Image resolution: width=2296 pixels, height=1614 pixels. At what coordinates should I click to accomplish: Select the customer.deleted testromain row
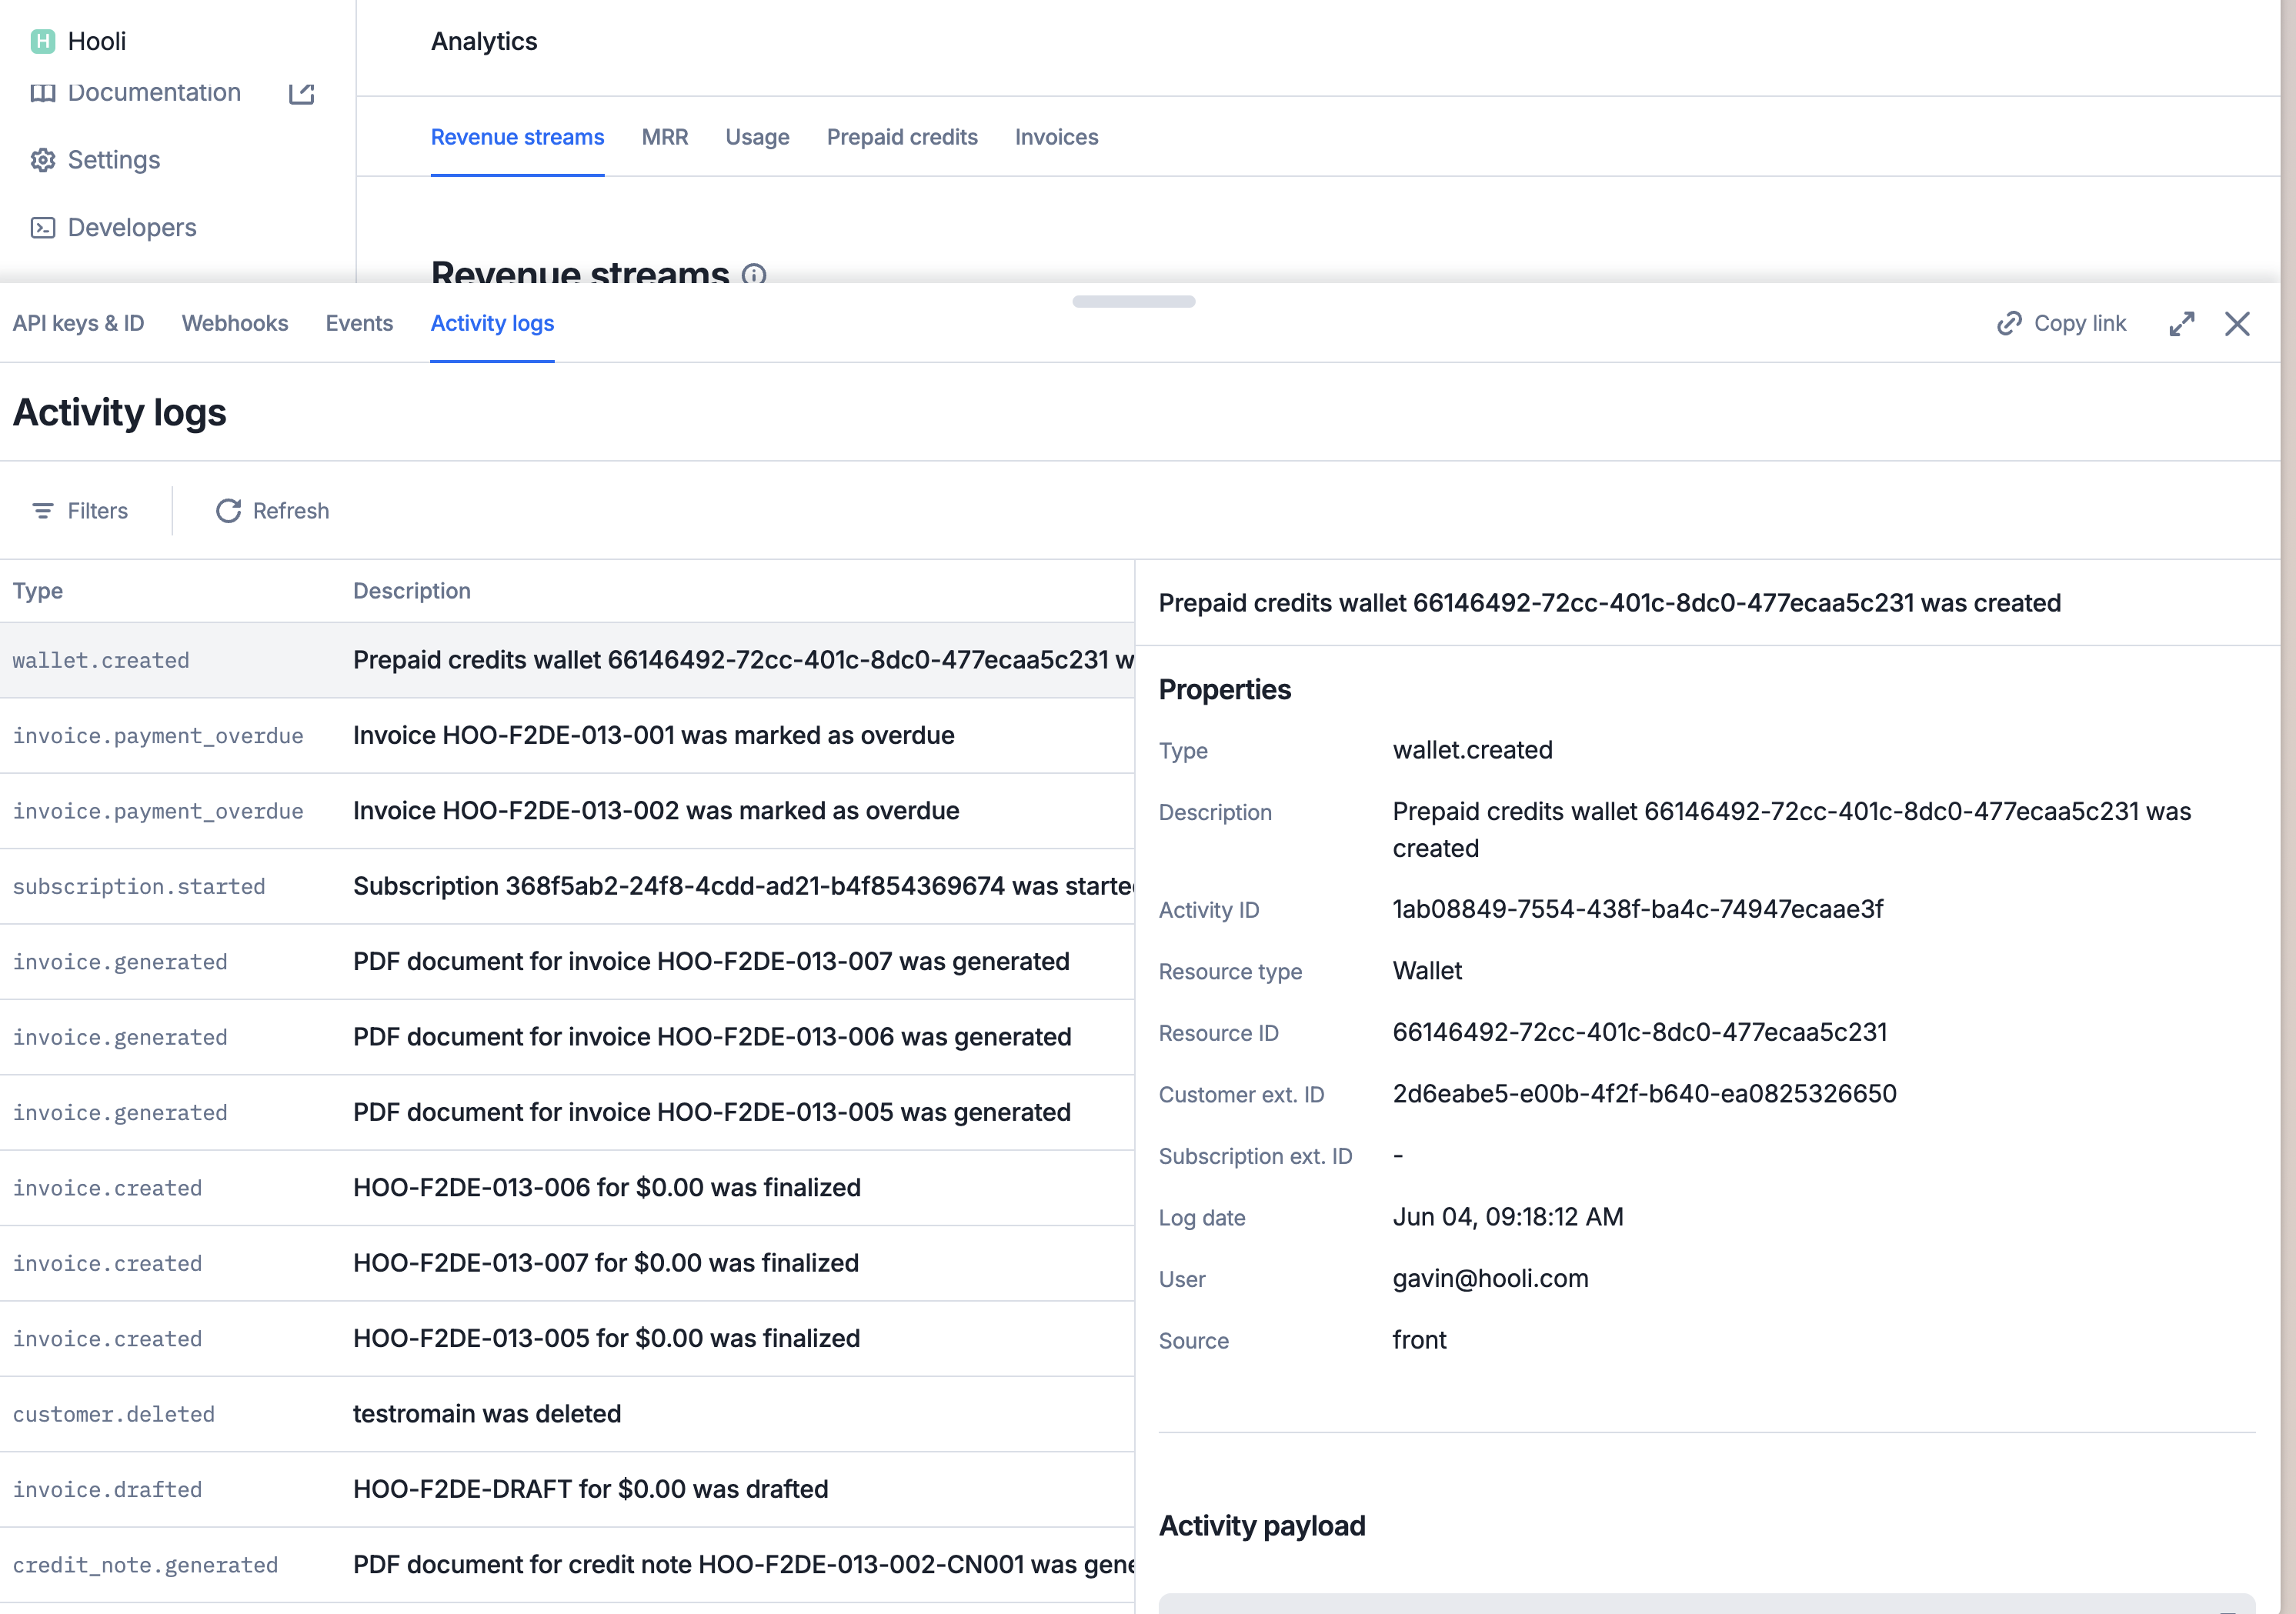pyautogui.click(x=567, y=1414)
